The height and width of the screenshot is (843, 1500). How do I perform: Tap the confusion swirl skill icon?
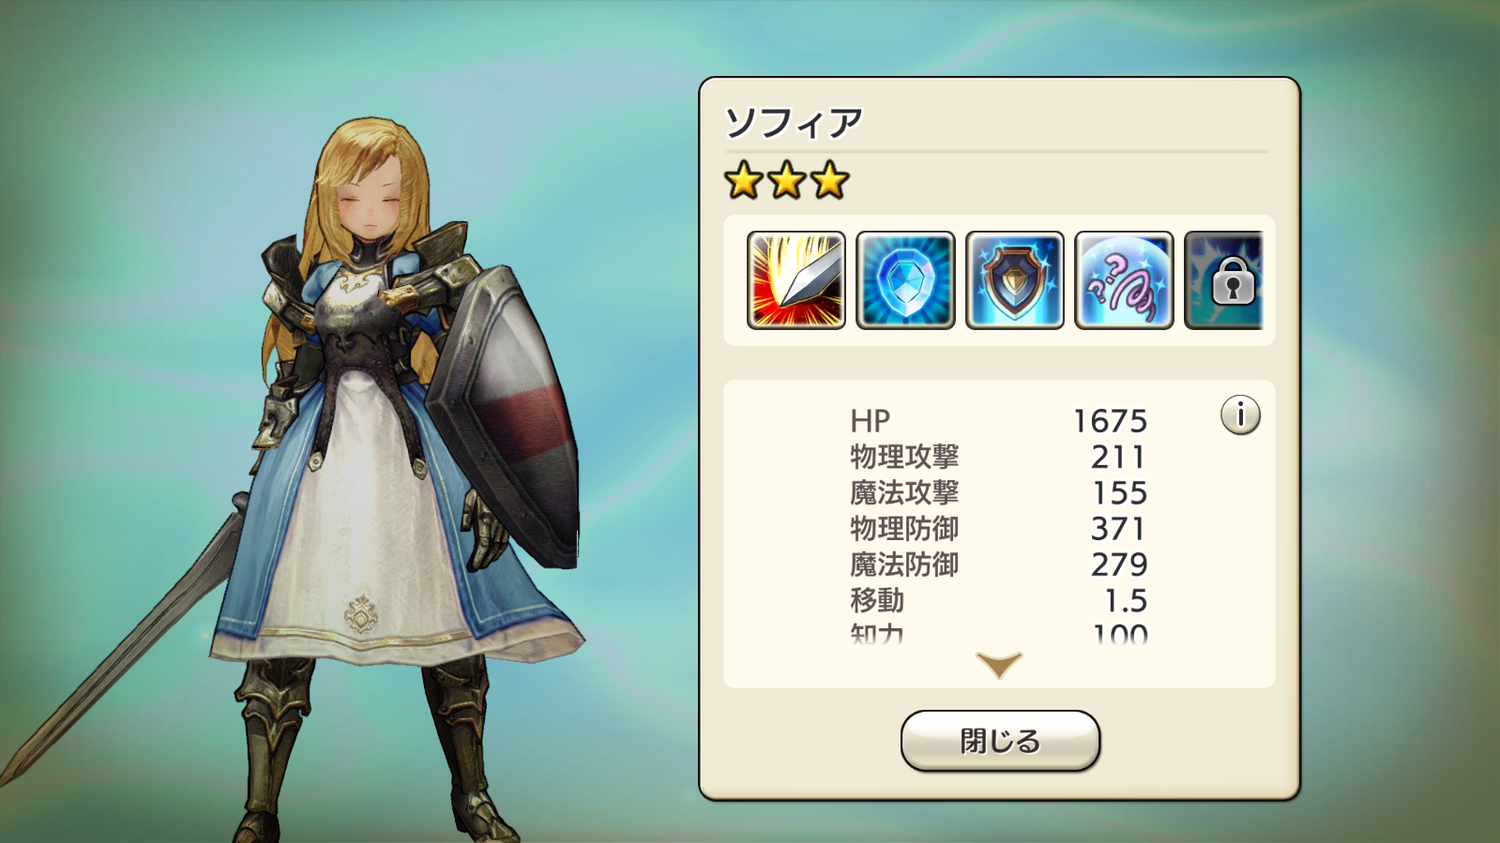tap(1124, 280)
